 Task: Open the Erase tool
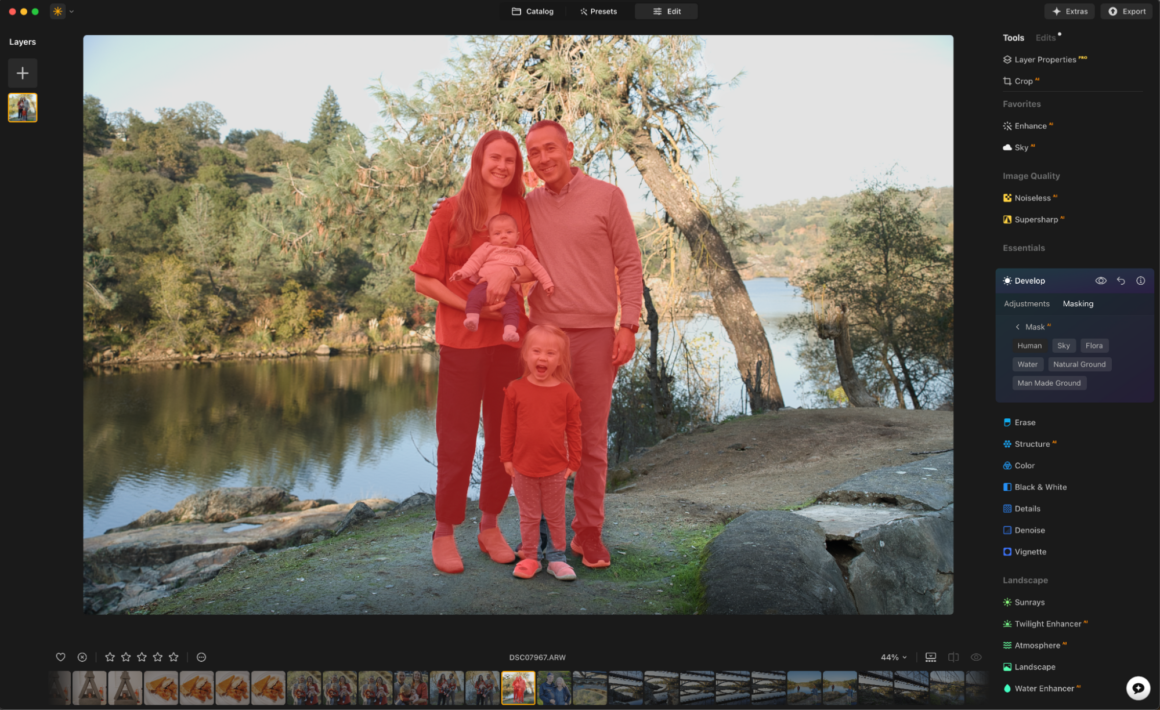1024,422
